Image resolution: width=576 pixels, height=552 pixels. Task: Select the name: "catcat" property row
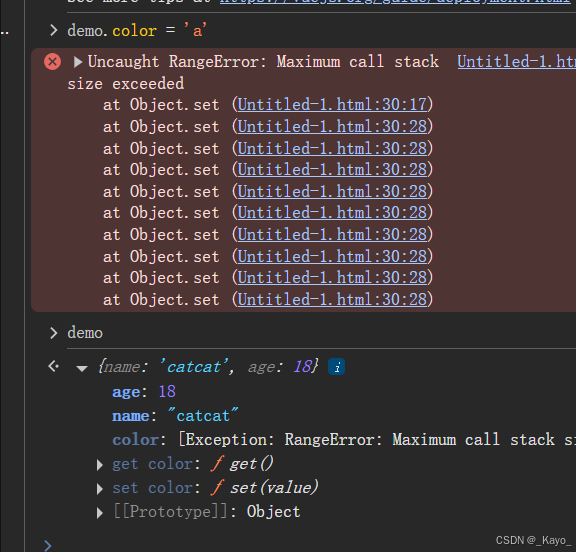click(x=175, y=416)
